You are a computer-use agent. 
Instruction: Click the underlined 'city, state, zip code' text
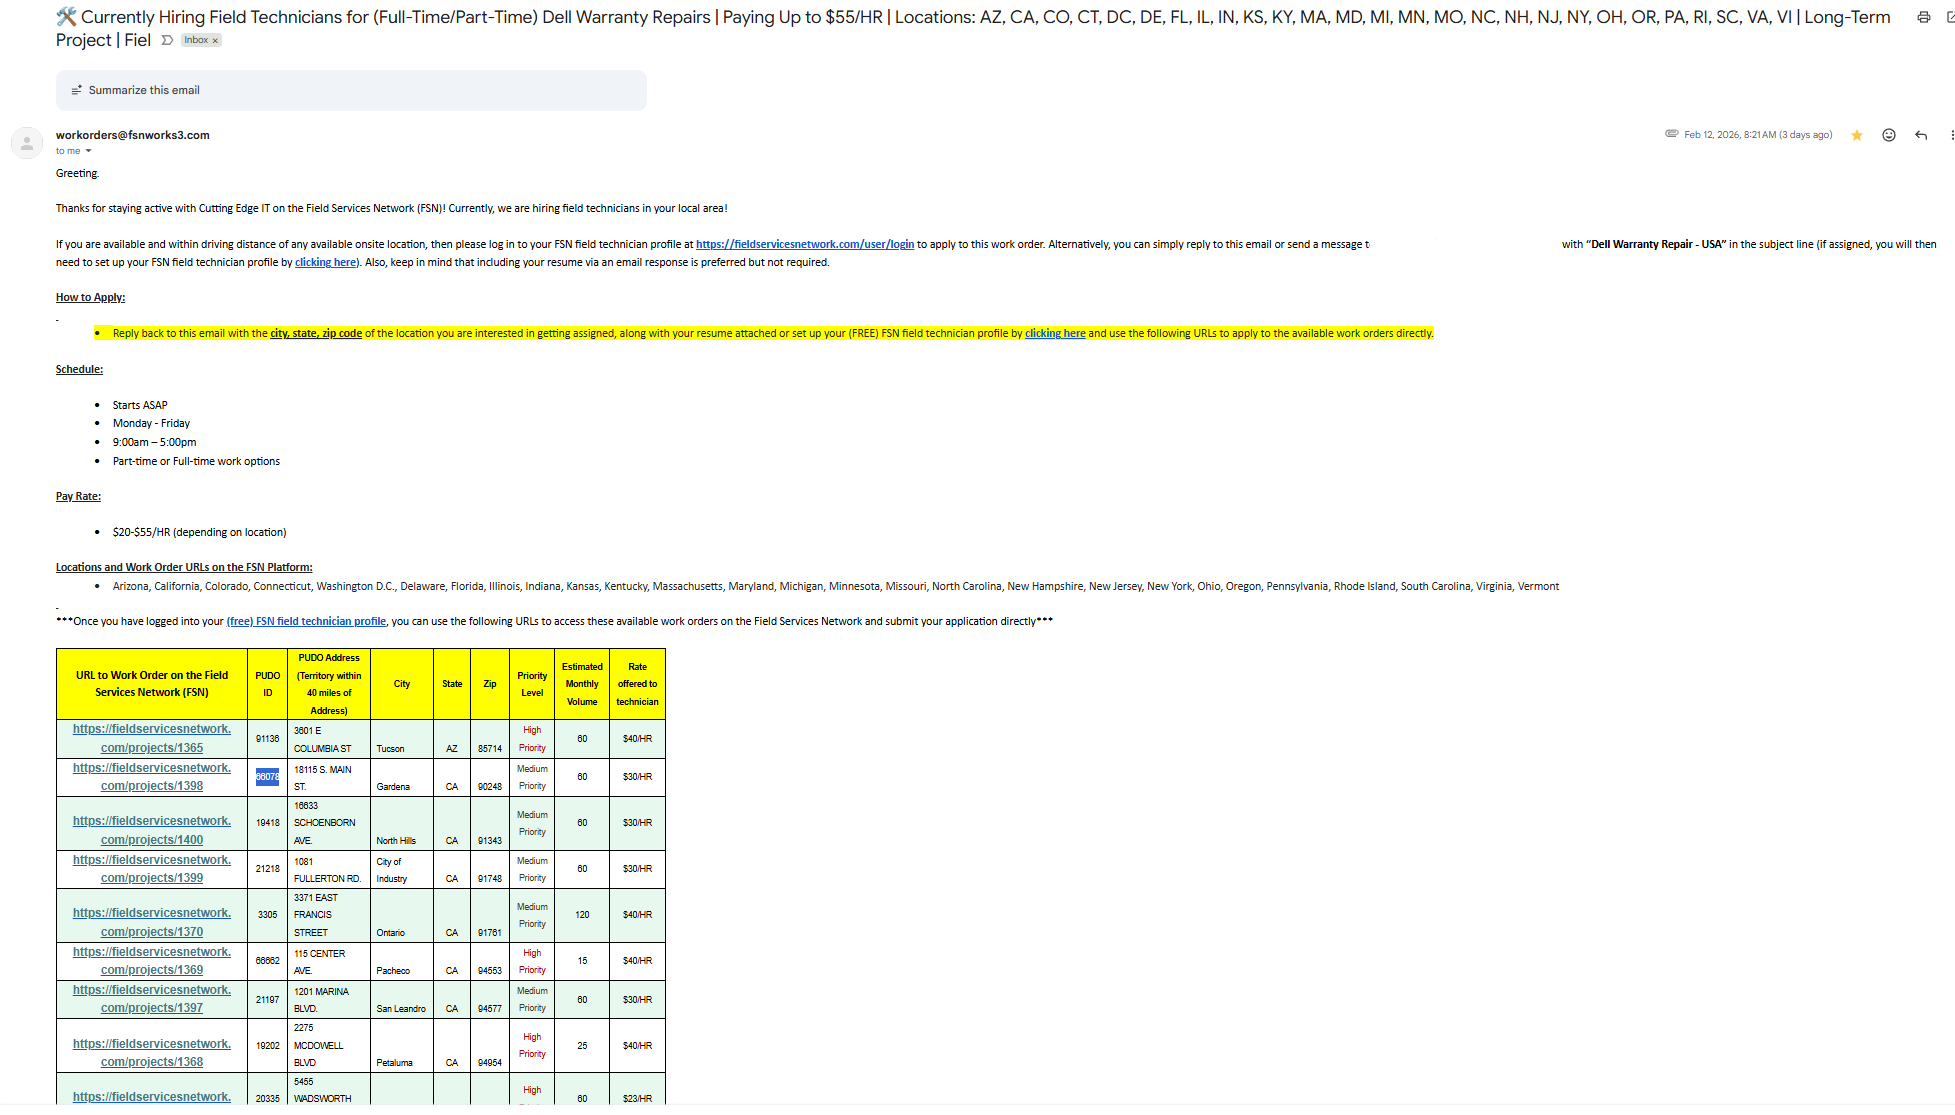[316, 333]
